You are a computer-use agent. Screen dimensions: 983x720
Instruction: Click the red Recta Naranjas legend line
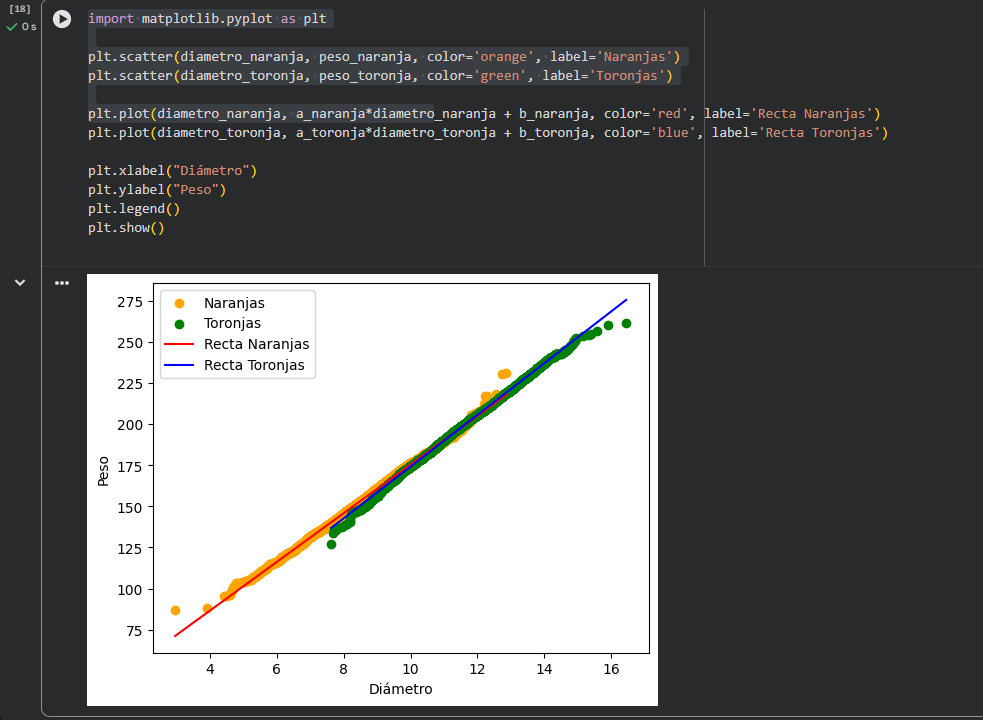click(x=179, y=344)
